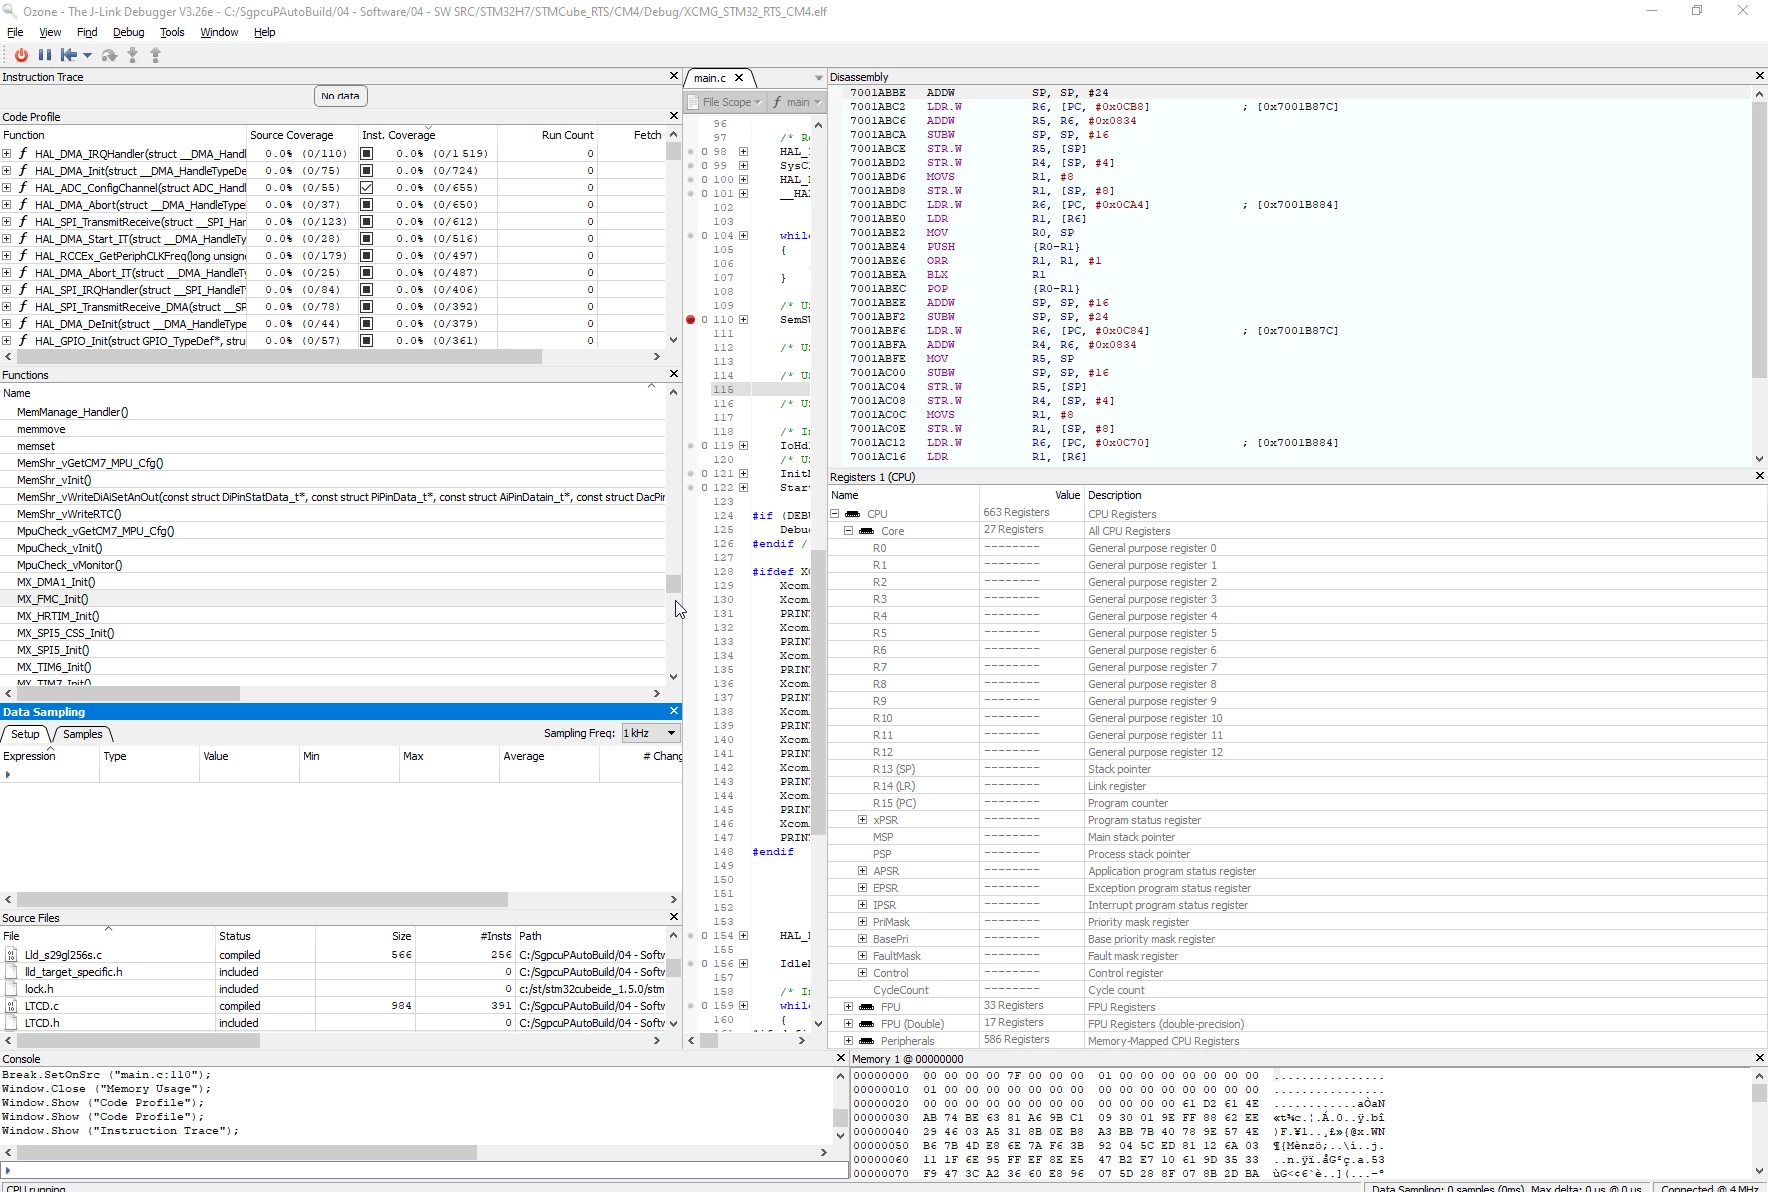This screenshot has height=1192, width=1768.
Task: Click the LTCD.c file icon
Action: (x=11, y=1006)
